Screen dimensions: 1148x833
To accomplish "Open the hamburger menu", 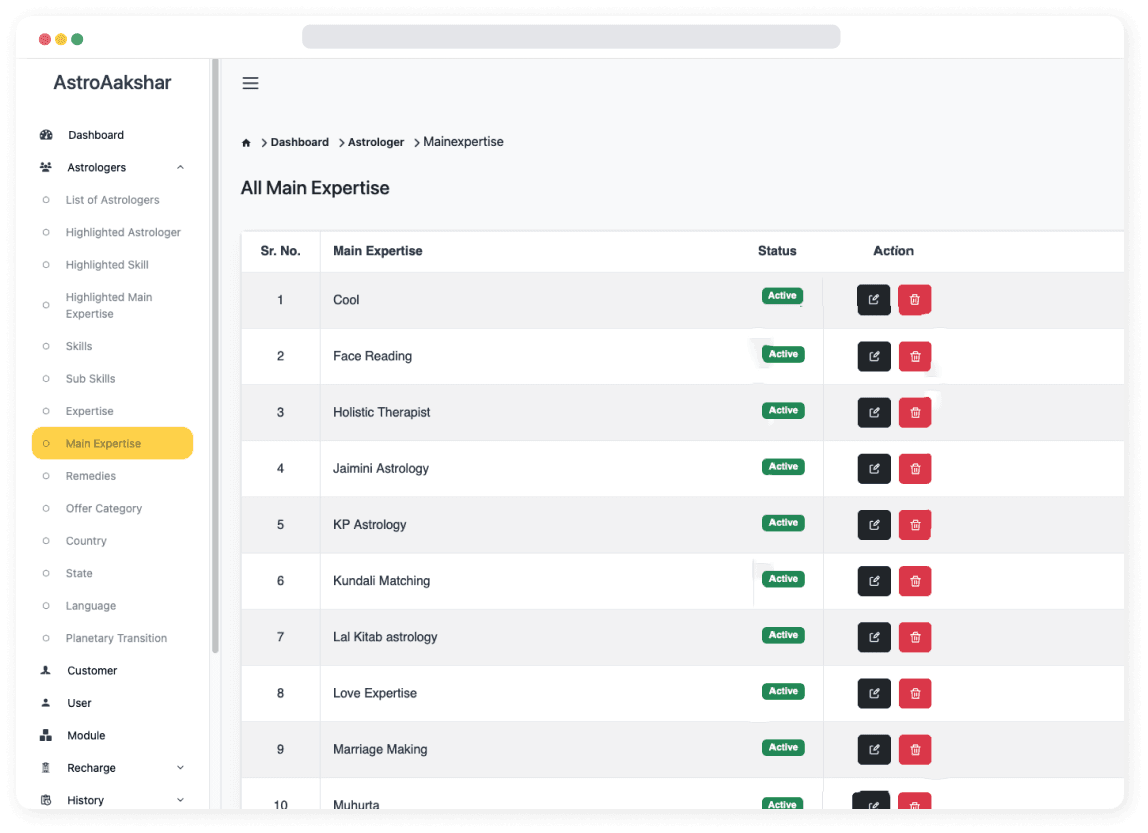I will coord(250,83).
